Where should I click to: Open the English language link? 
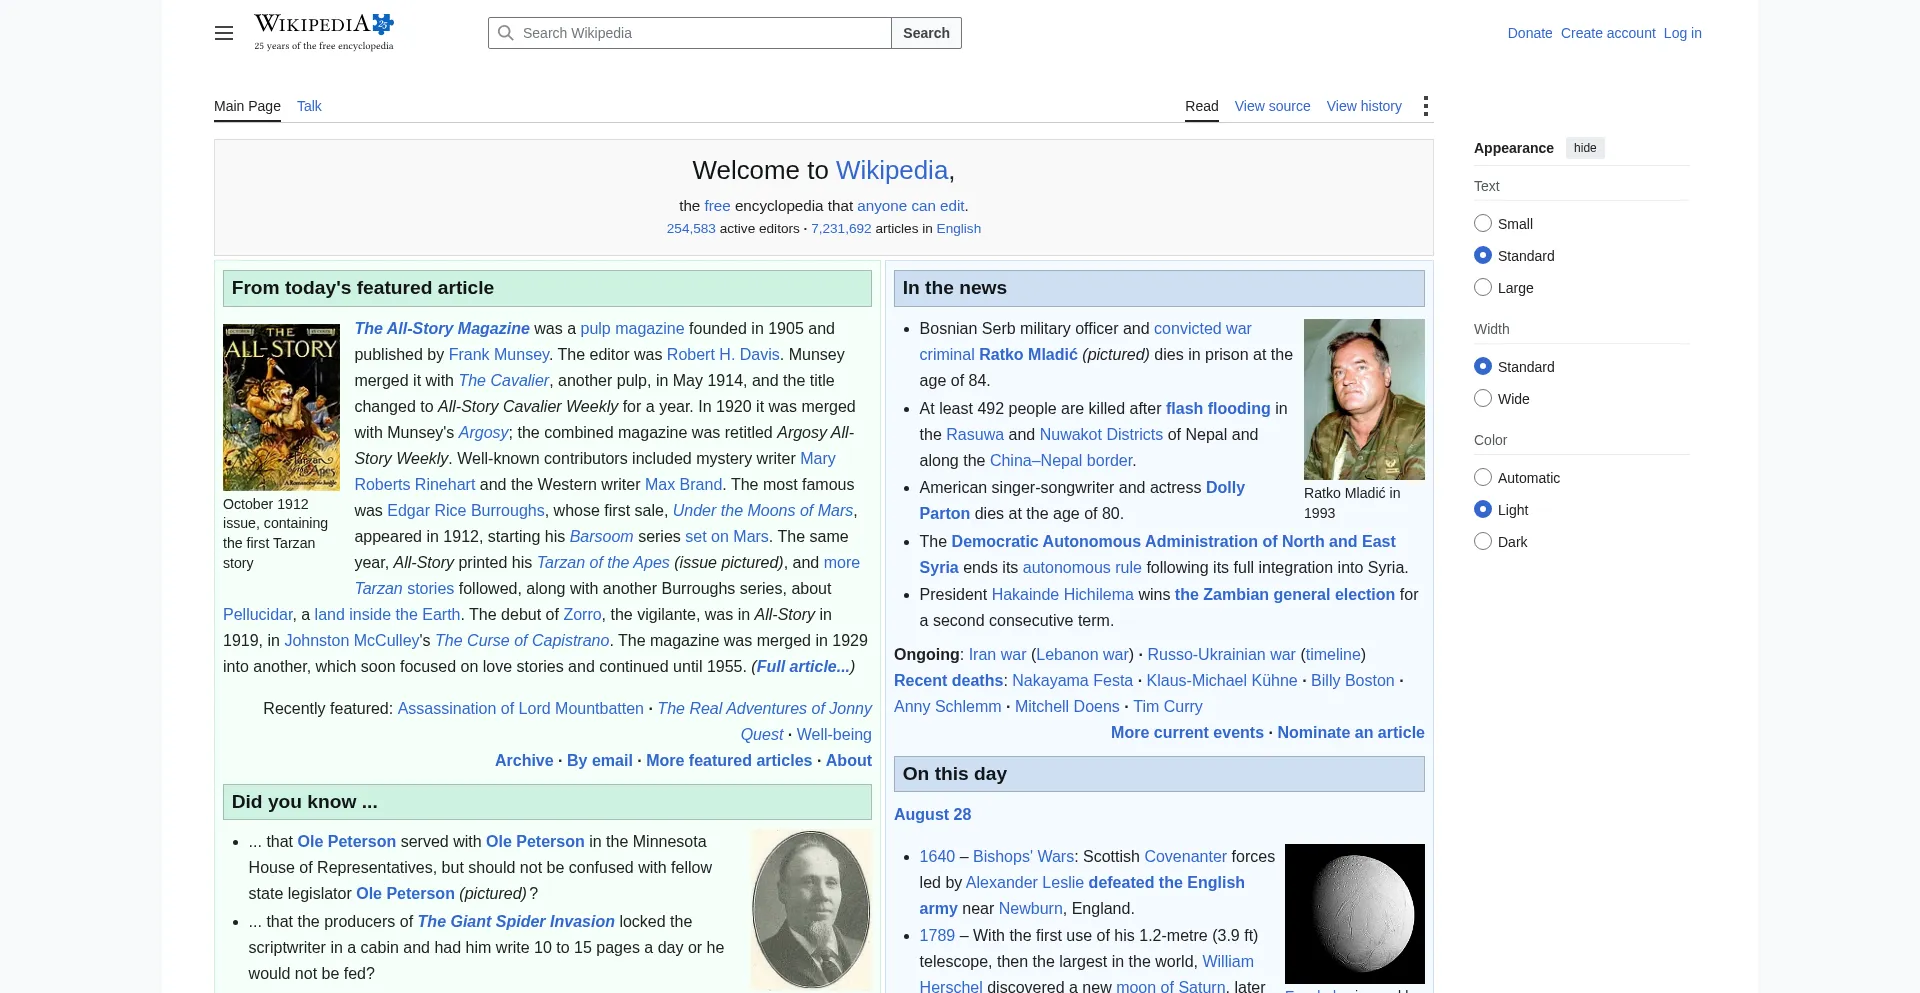[958, 228]
